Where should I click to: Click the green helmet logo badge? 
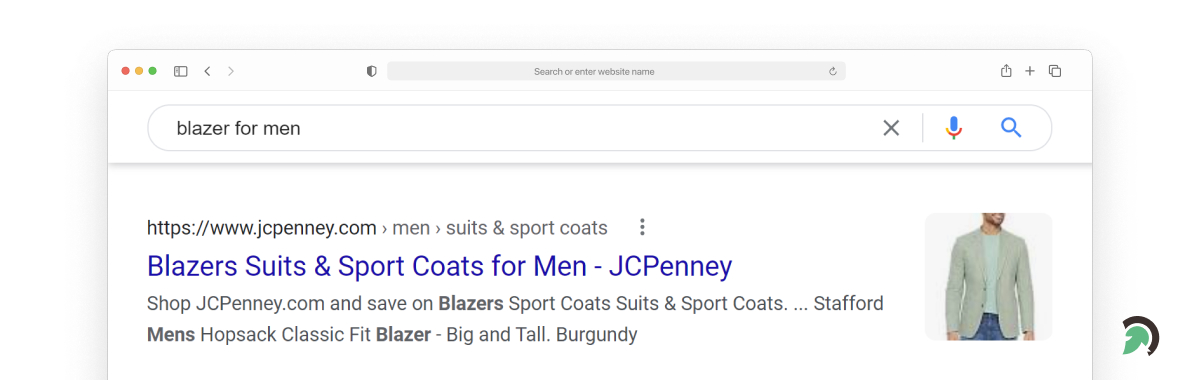1140,336
